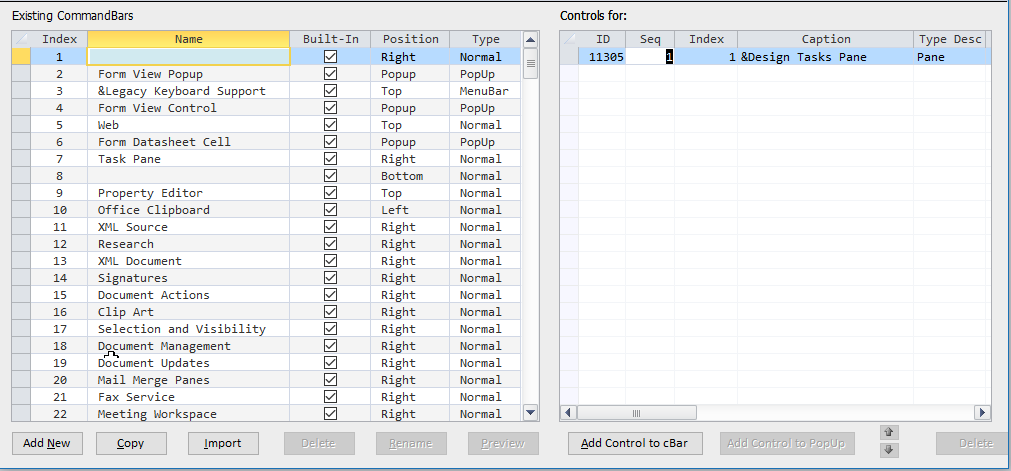Click the Add New button
Viewport: 1011px width, 471px height.
click(x=47, y=443)
